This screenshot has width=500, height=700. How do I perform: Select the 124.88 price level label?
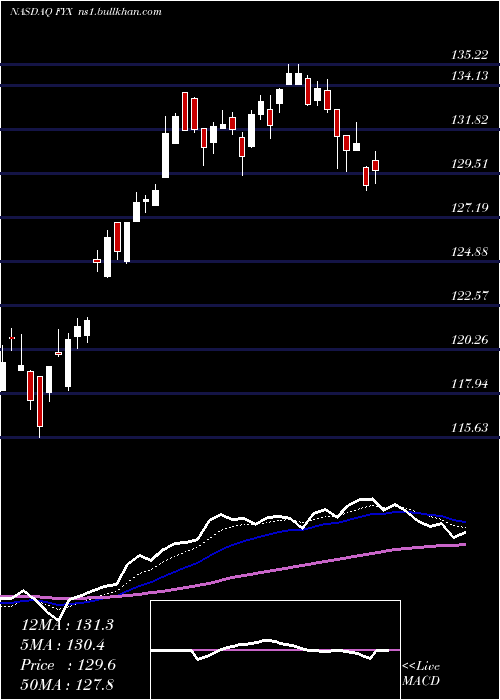470,252
